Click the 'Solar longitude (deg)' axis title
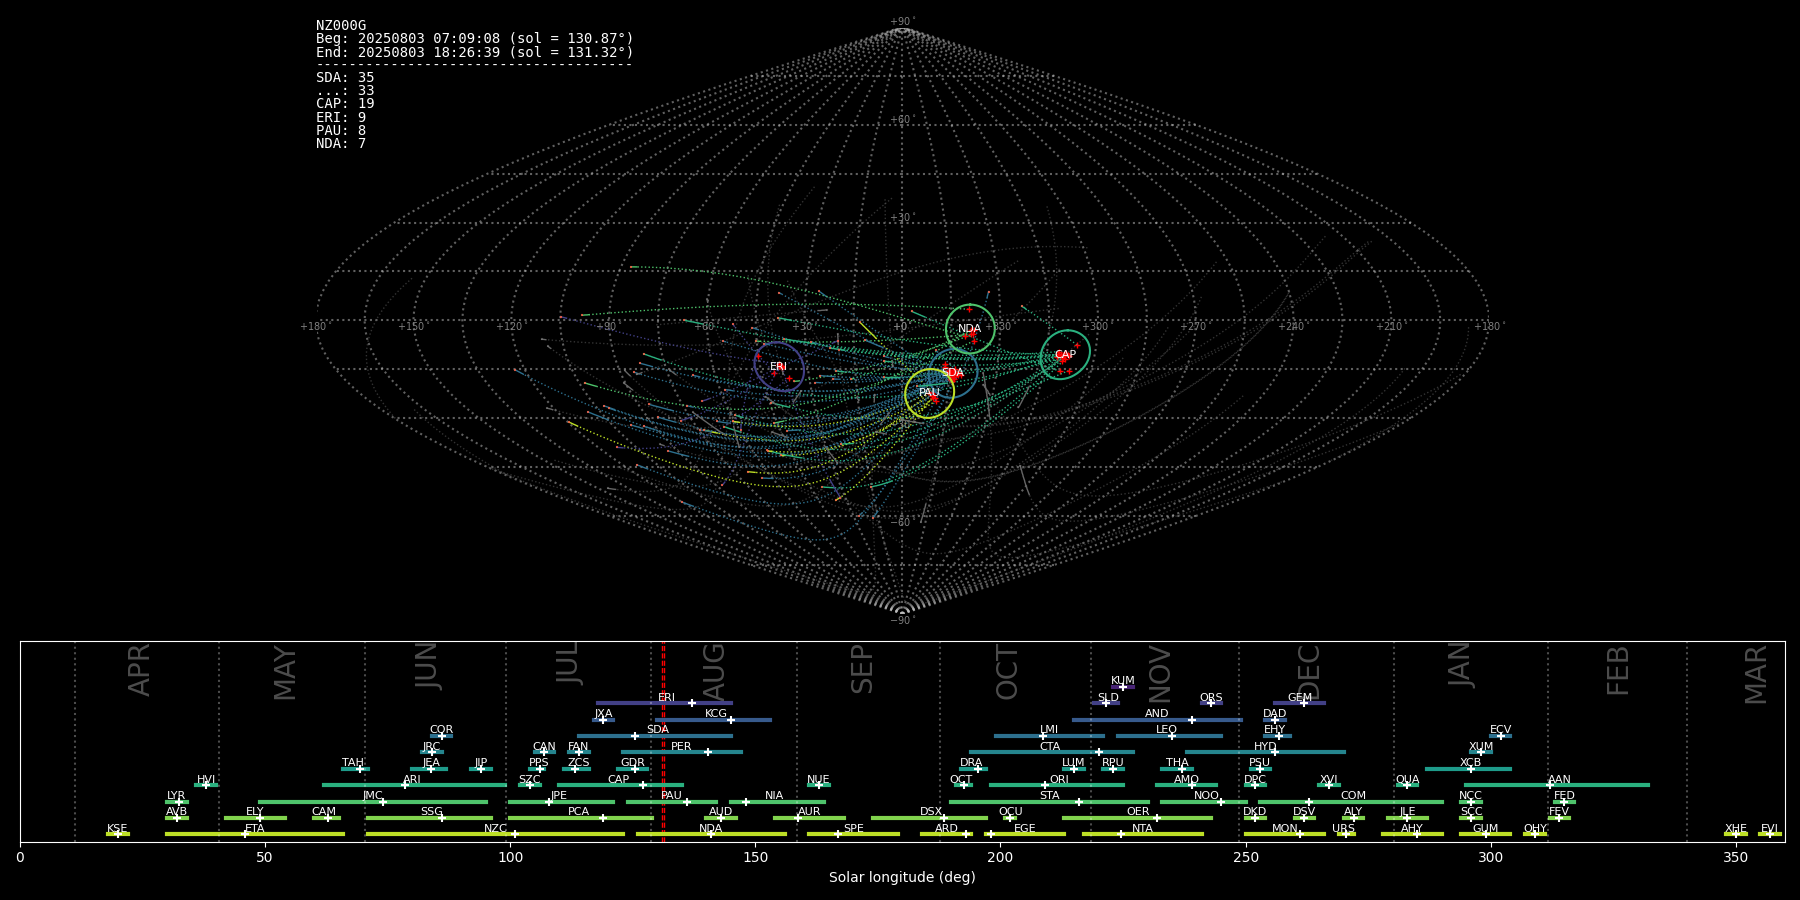Image resolution: width=1800 pixels, height=900 pixels. point(902,878)
